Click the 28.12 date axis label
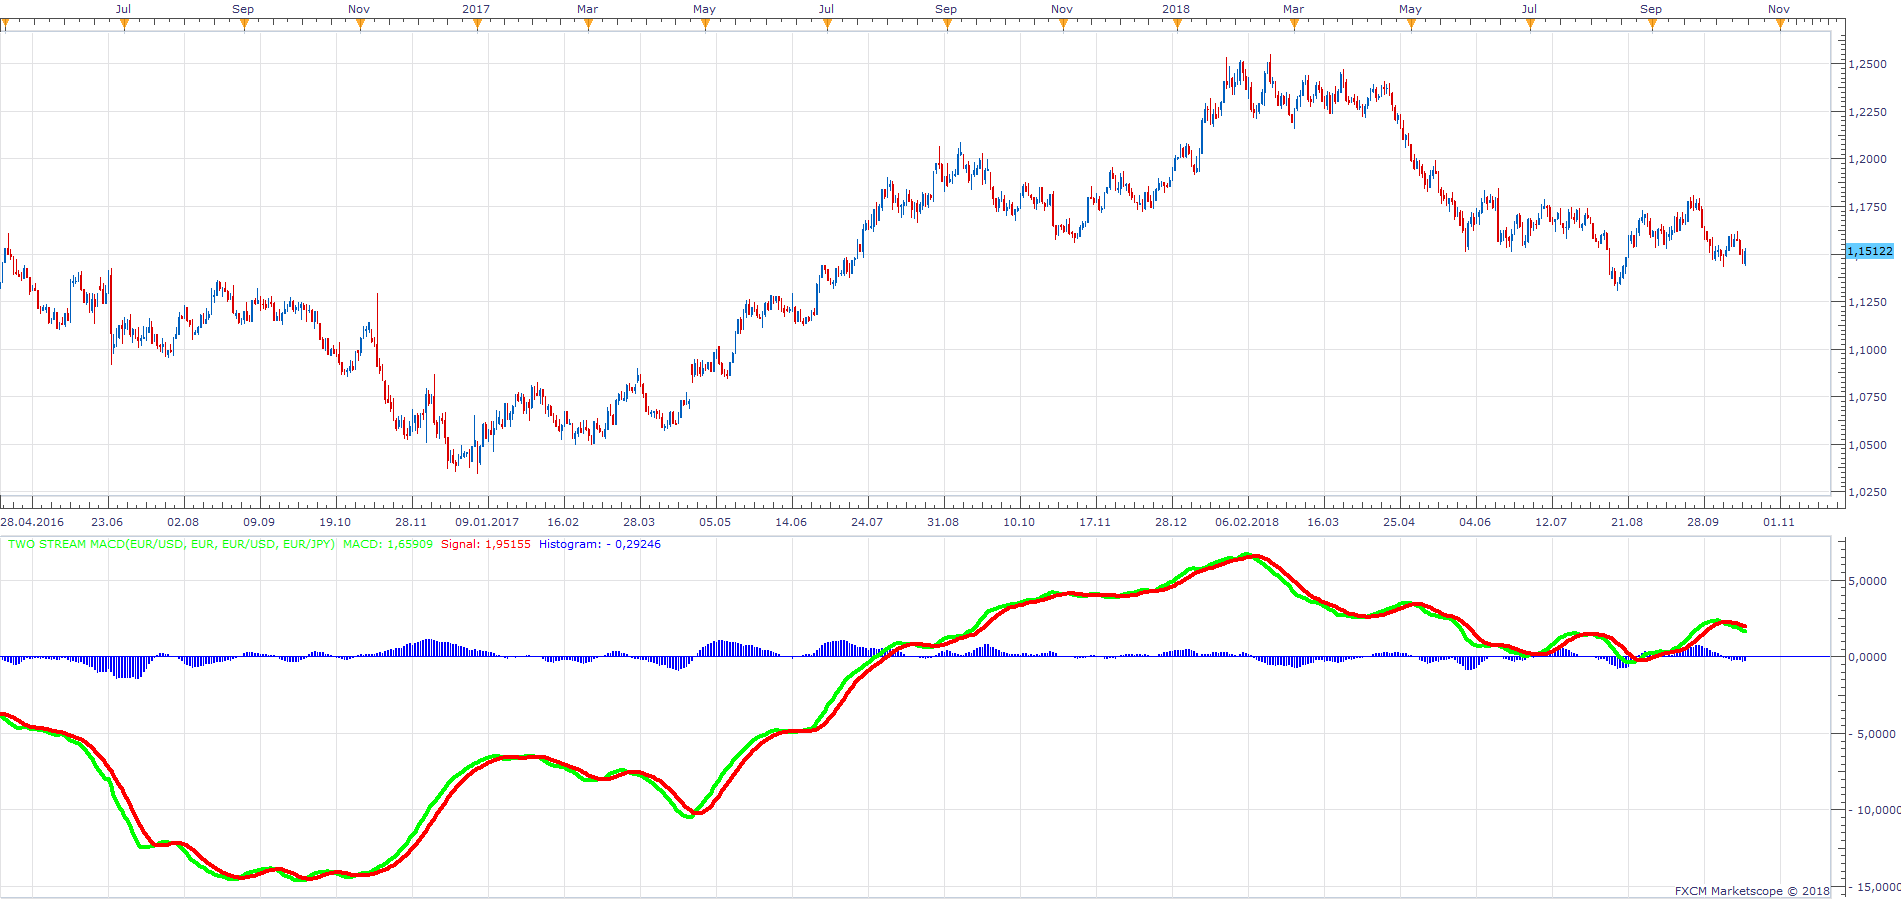Viewport: 1903px width, 900px height. pyautogui.click(x=1171, y=522)
